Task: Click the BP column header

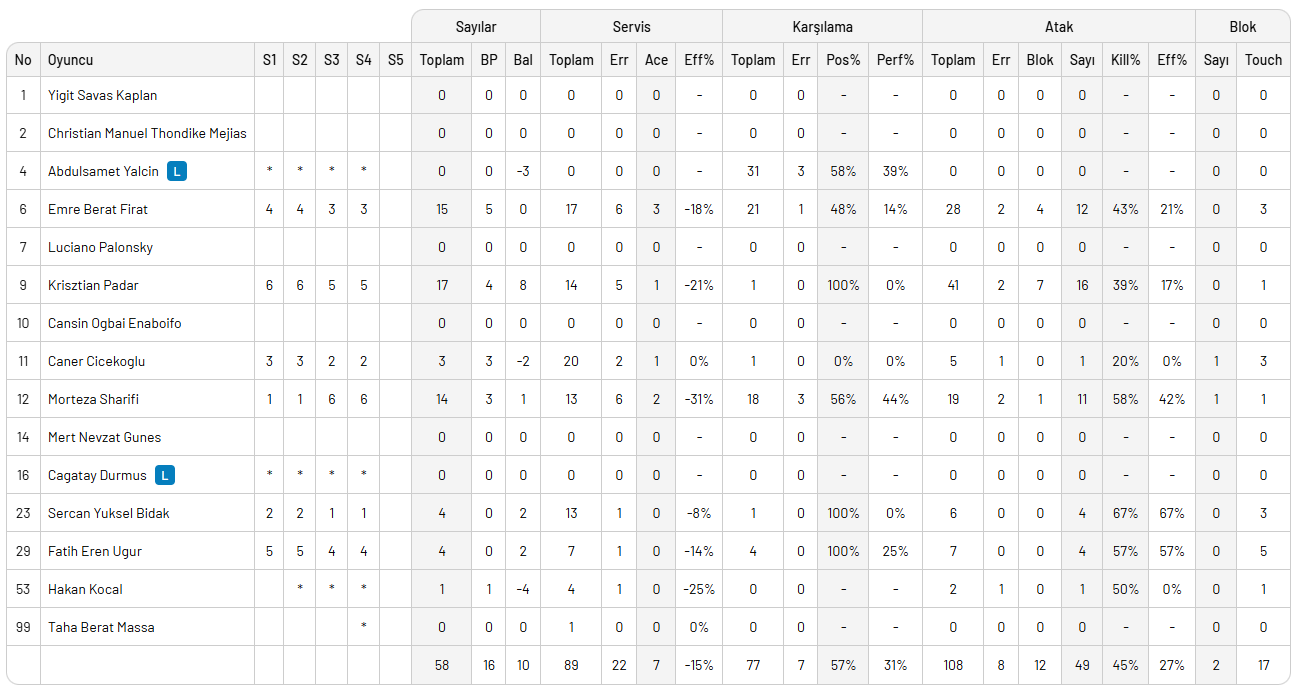Action: [489, 60]
